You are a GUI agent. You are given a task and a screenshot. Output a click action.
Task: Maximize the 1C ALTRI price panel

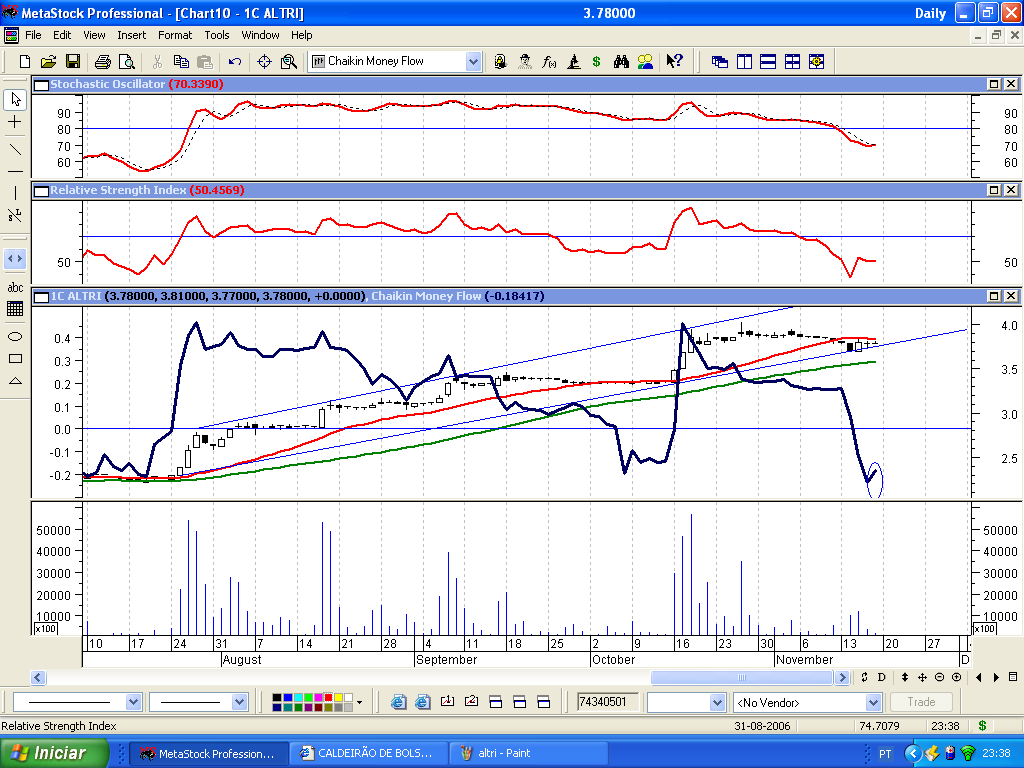995,297
